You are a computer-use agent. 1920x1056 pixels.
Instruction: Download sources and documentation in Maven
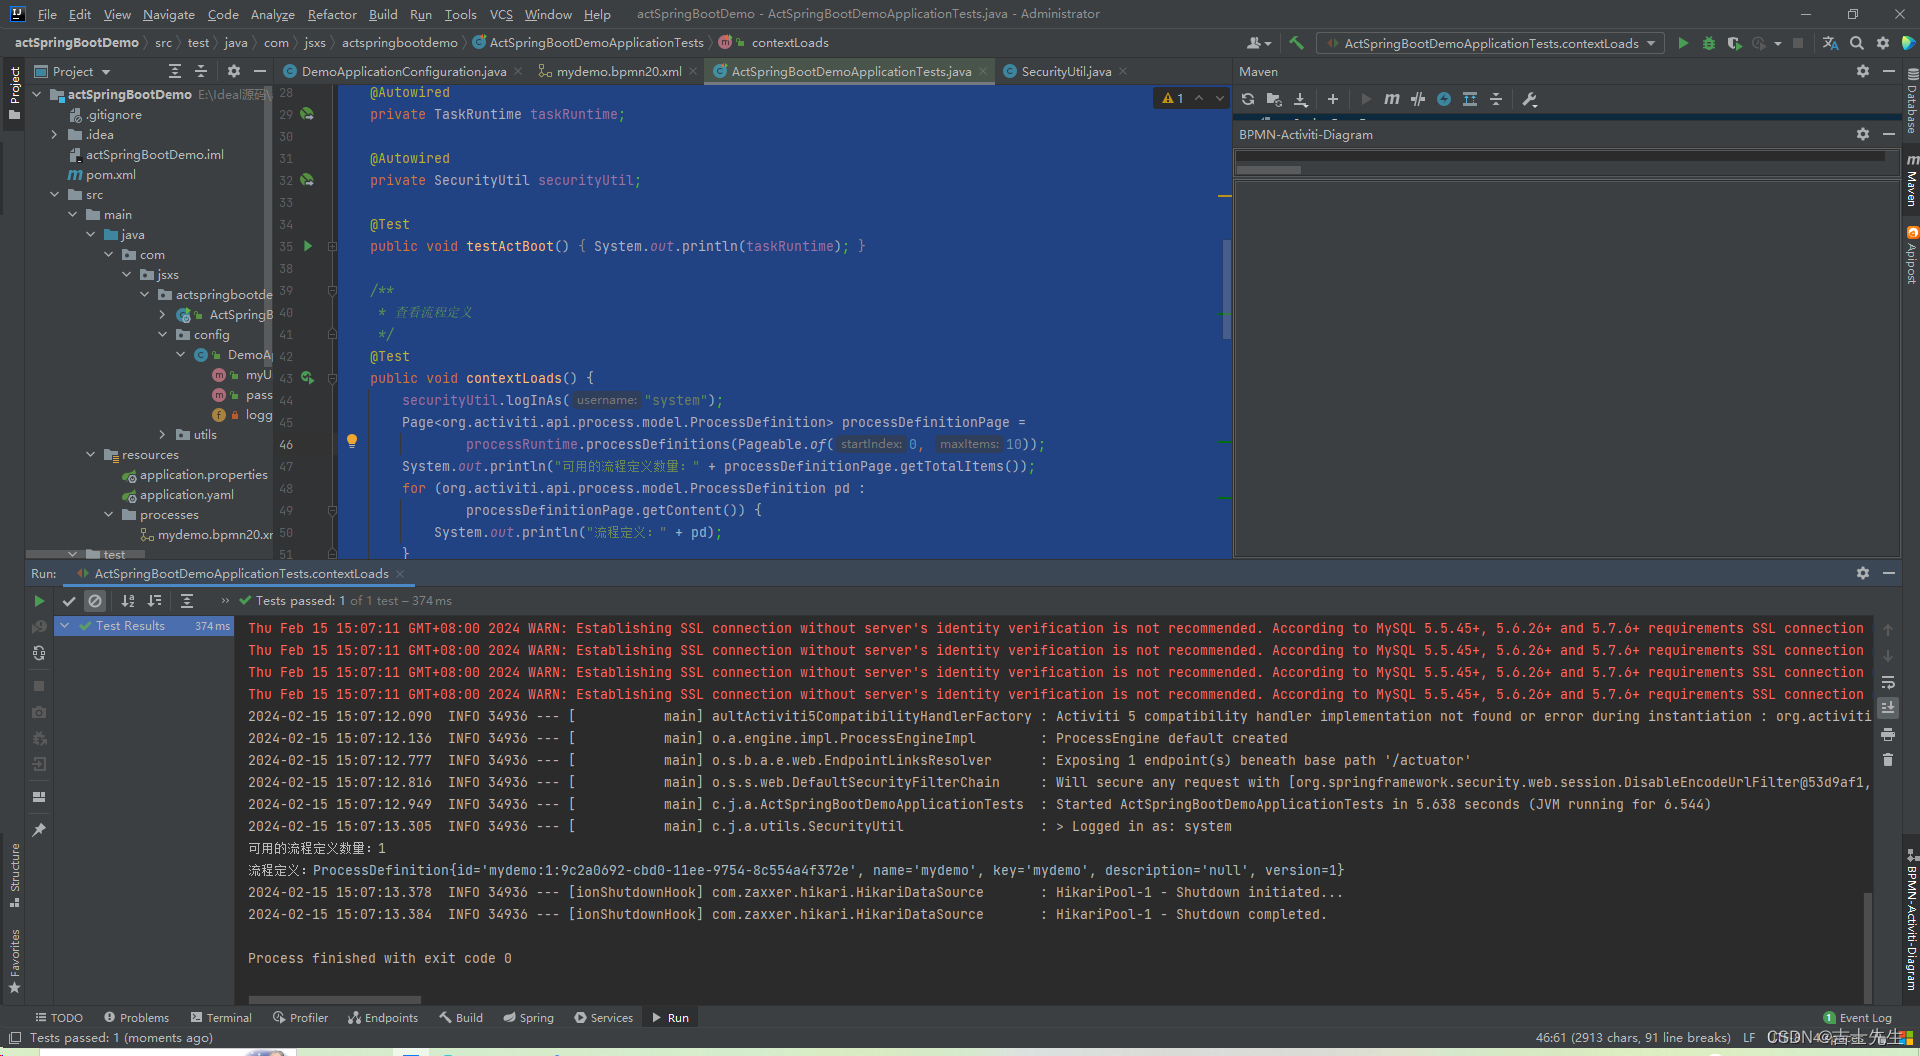coord(1301,99)
